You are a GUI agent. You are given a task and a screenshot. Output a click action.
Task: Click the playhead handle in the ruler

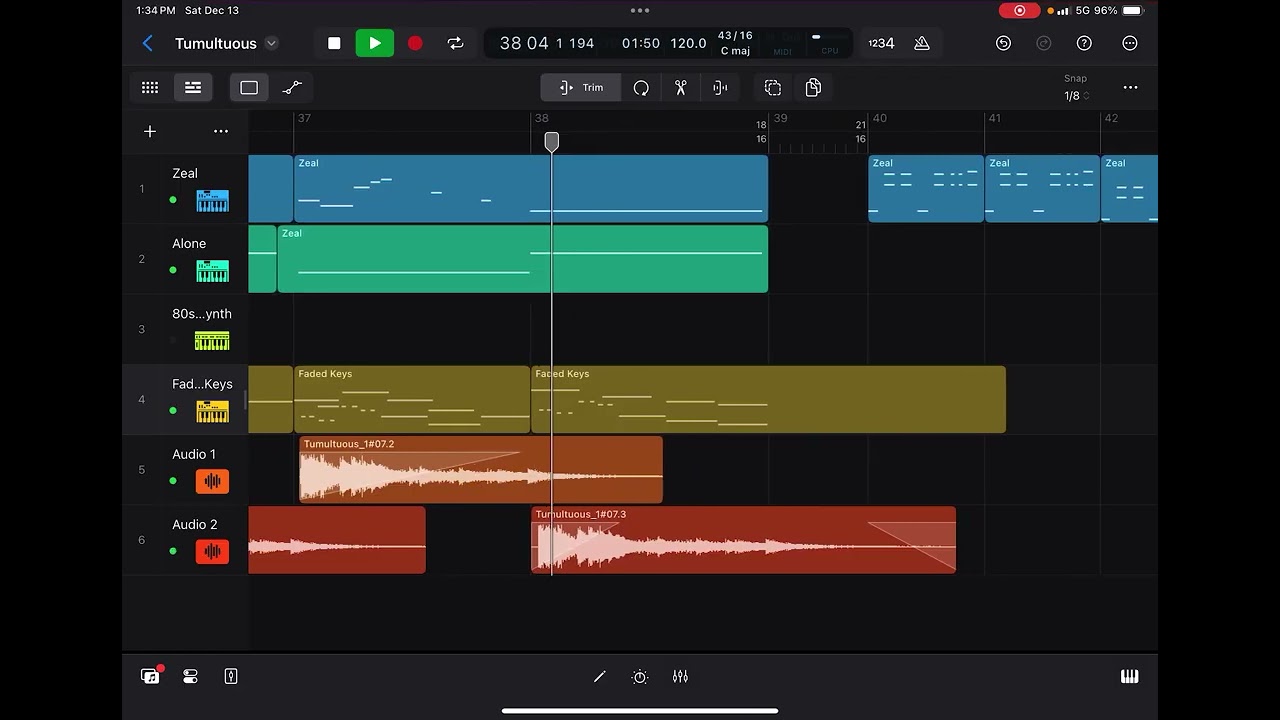551,142
